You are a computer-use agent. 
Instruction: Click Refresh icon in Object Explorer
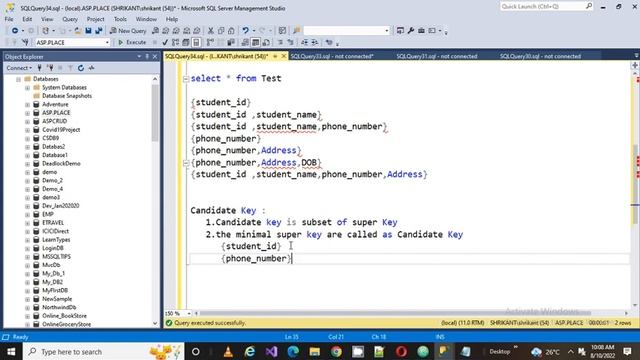point(81,68)
